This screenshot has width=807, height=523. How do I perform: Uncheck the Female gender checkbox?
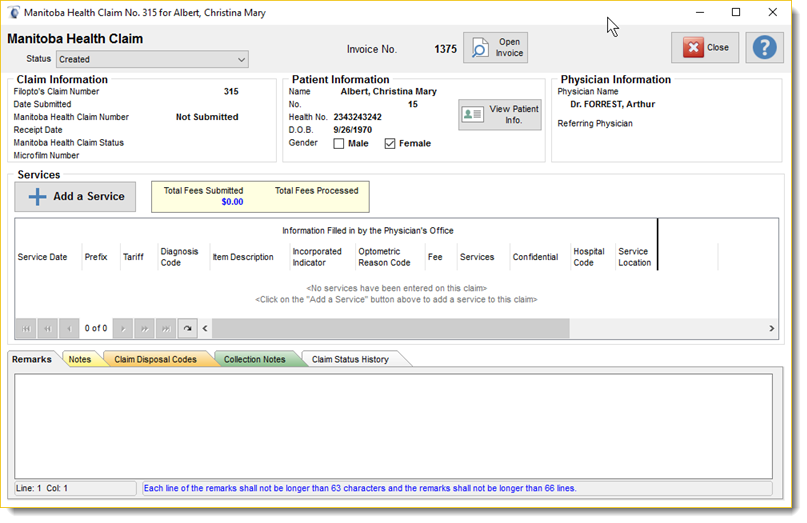pyautogui.click(x=390, y=144)
